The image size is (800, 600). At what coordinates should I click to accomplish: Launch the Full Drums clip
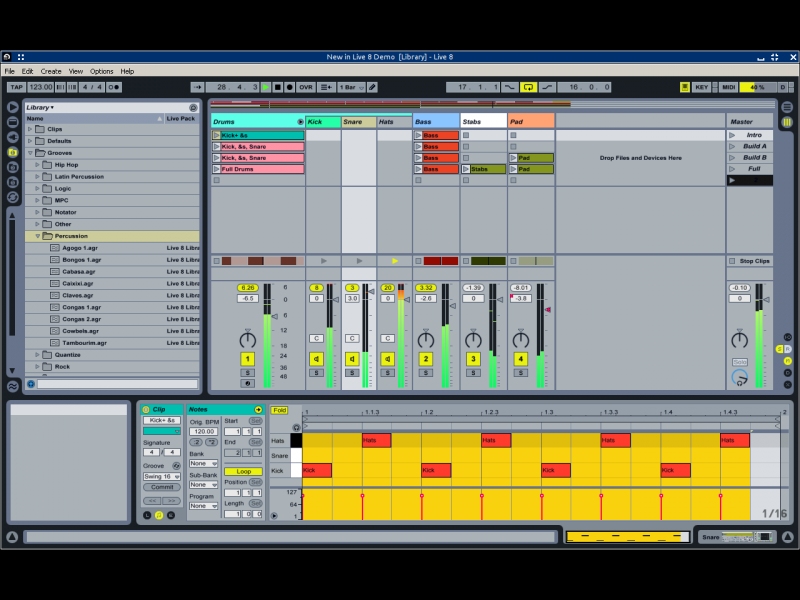coord(217,169)
